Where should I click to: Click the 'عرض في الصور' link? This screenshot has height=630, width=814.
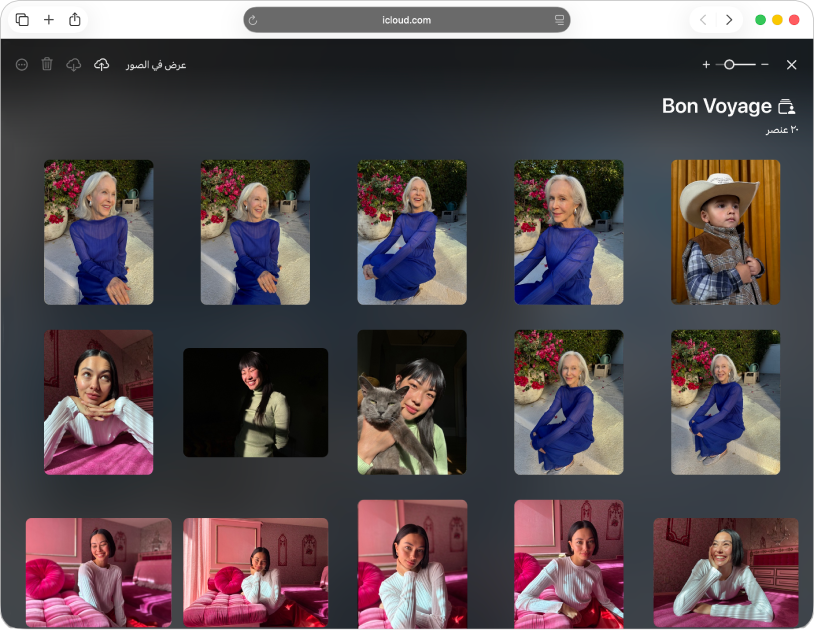156,65
